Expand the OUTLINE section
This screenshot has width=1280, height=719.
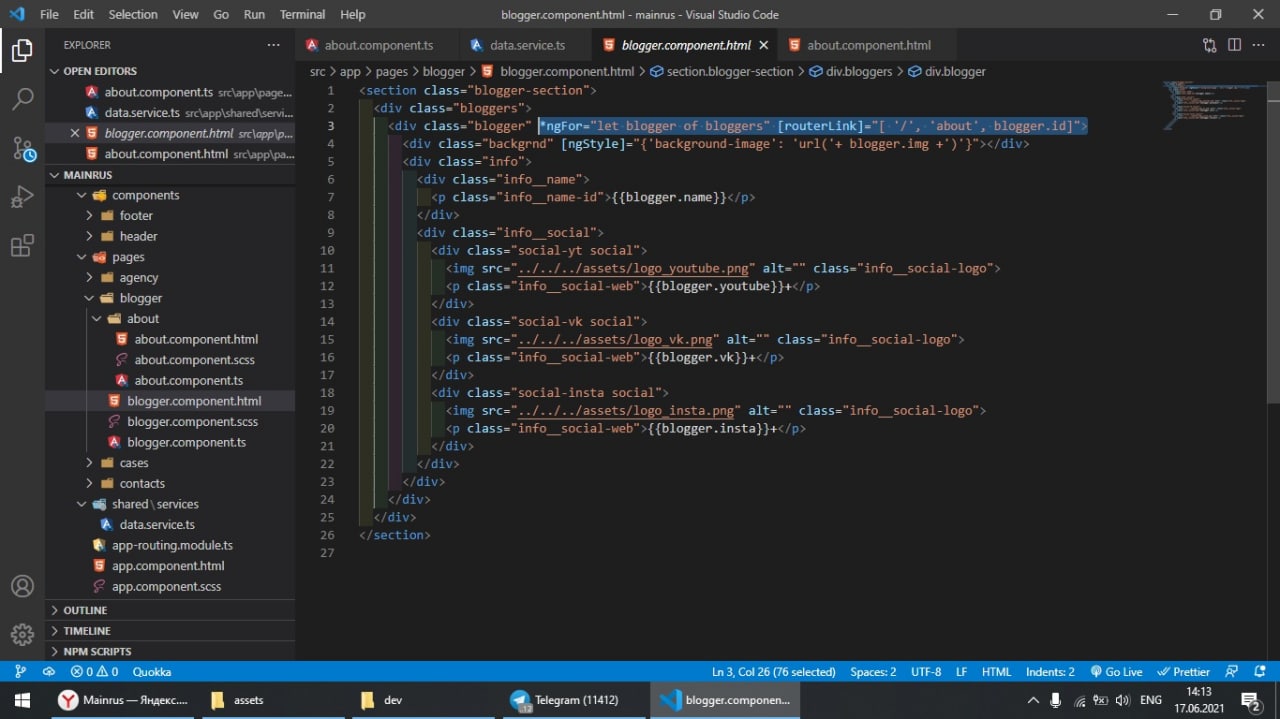coord(86,610)
